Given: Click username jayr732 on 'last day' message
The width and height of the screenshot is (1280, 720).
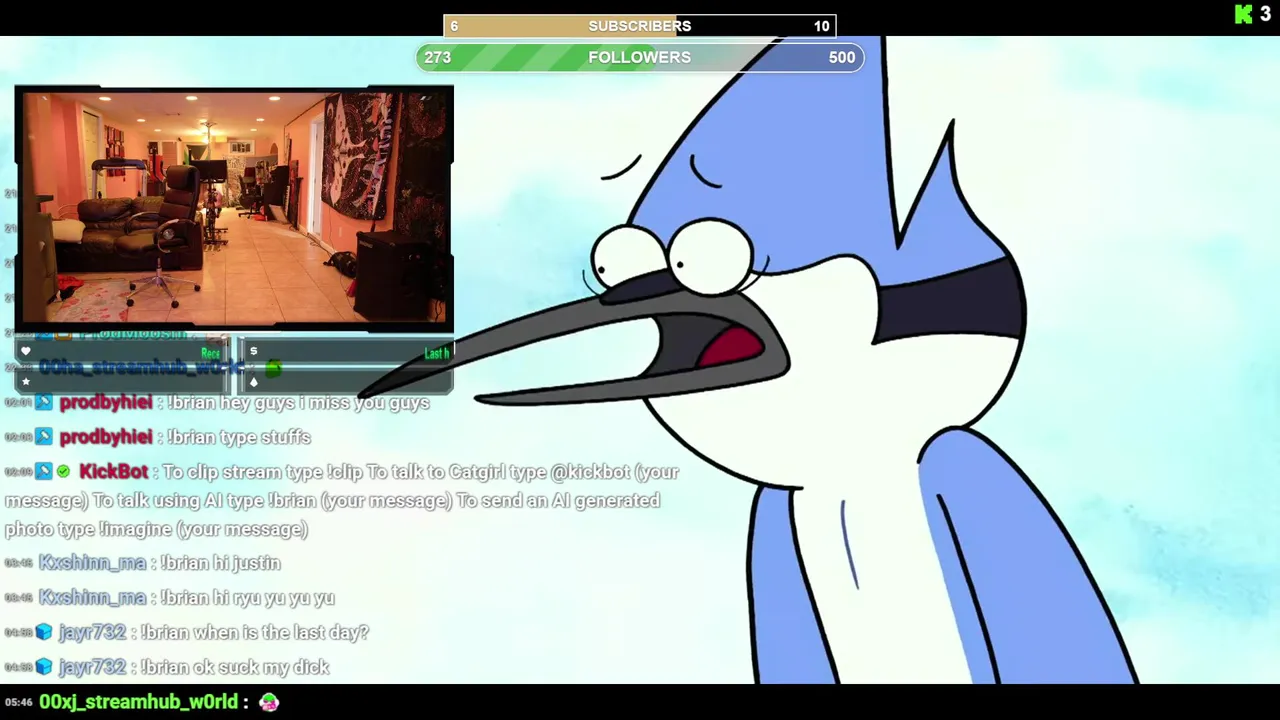Looking at the screenshot, I should 92,632.
